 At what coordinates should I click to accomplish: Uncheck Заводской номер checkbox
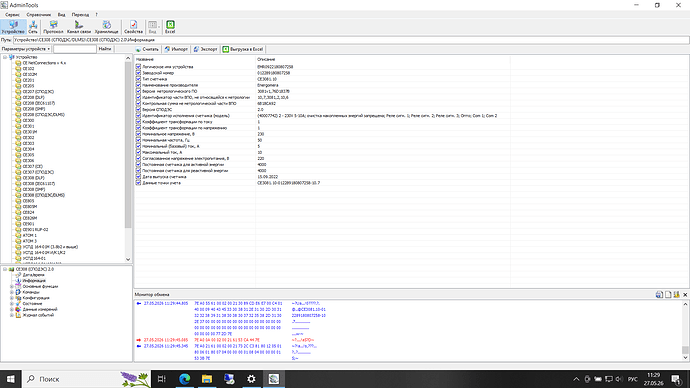(138, 73)
